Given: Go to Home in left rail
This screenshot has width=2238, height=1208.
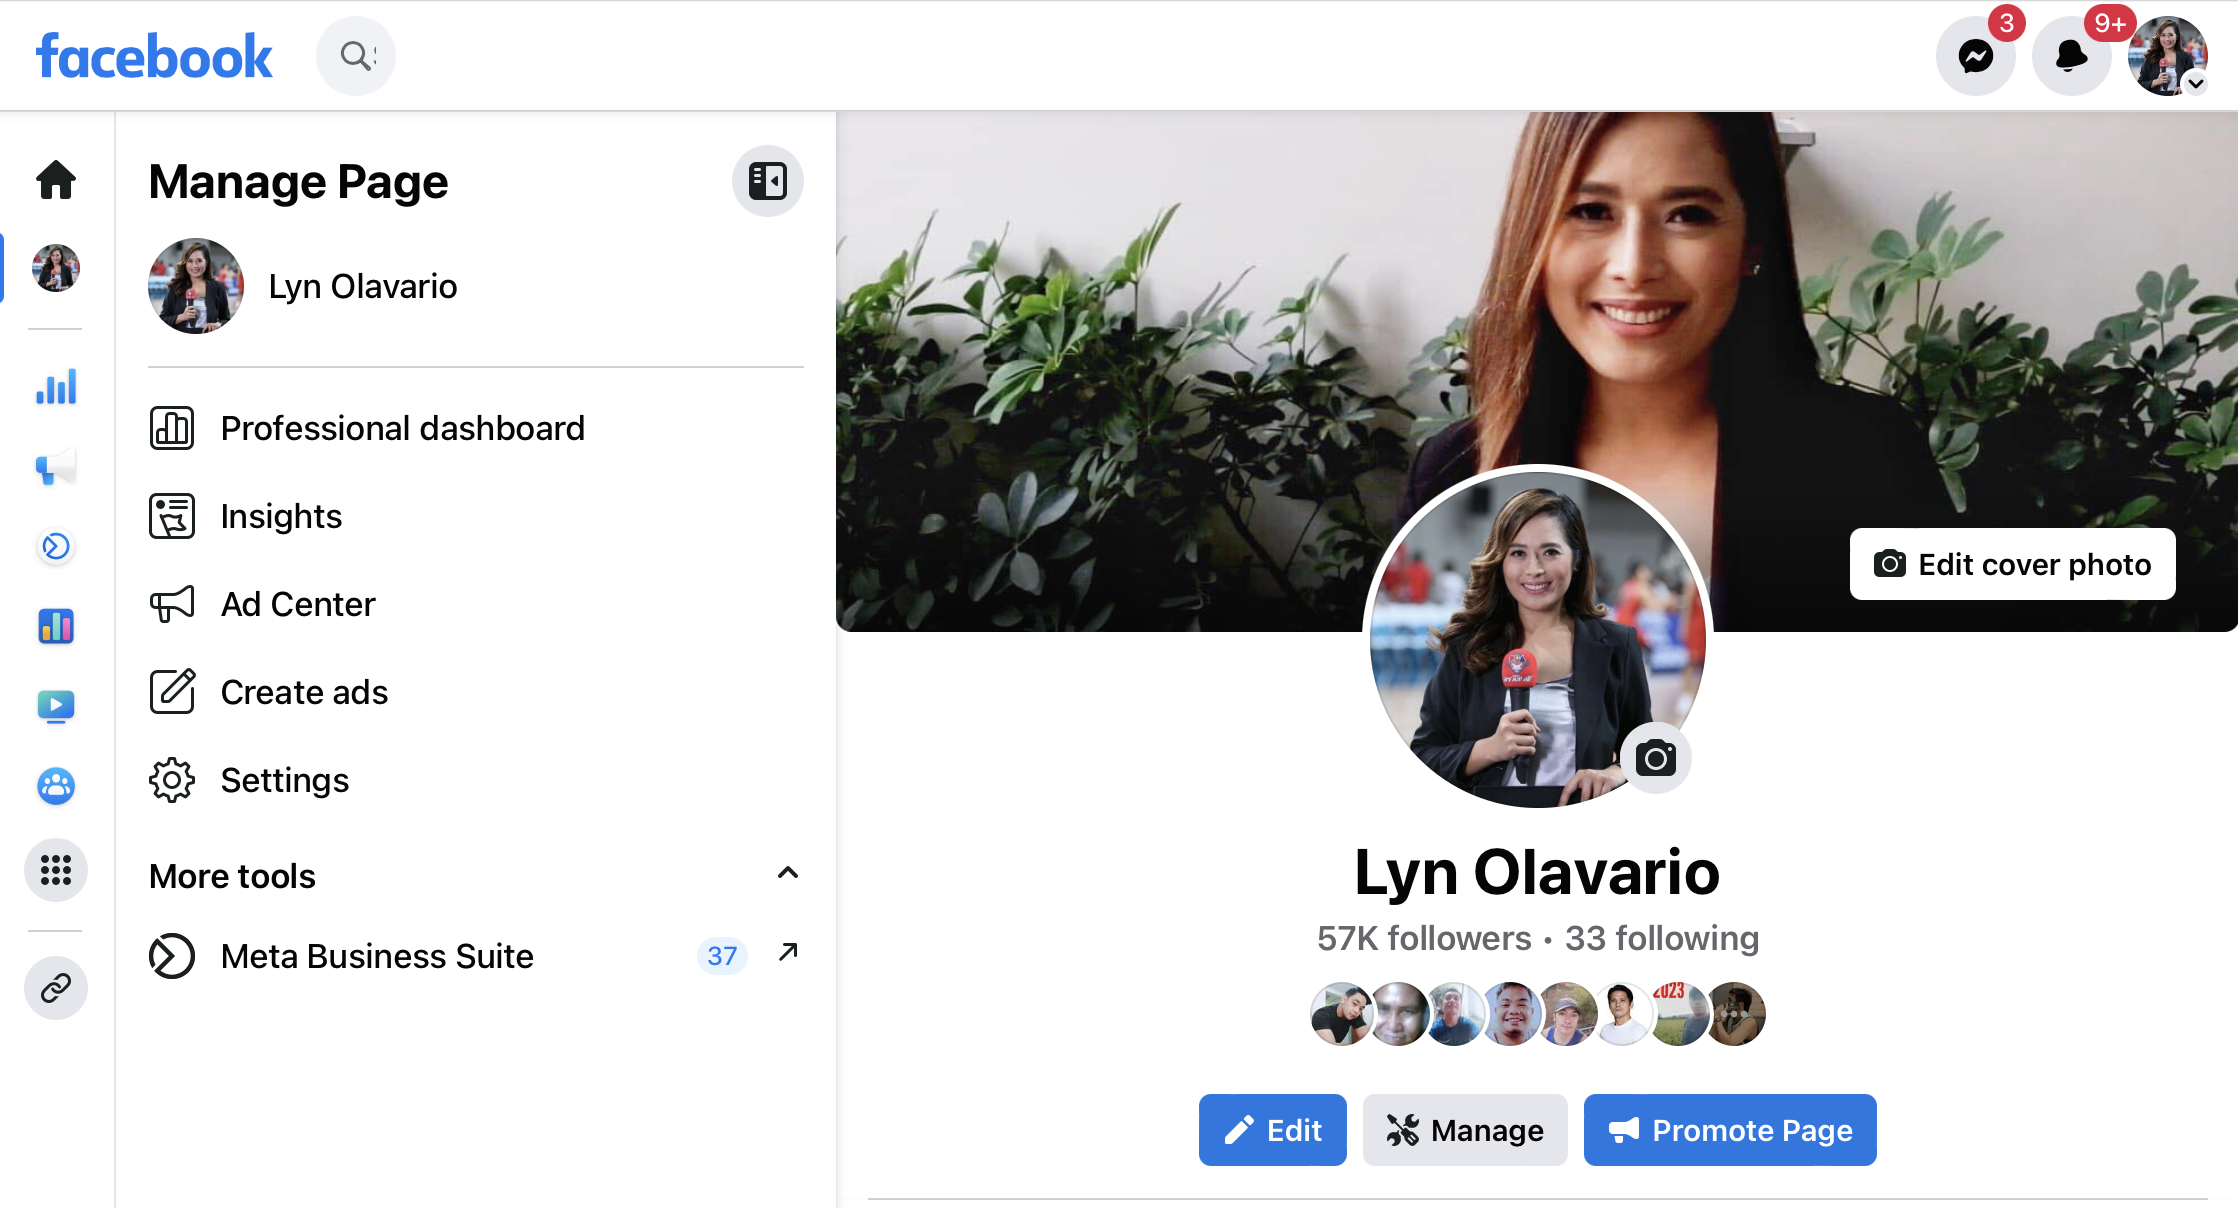Looking at the screenshot, I should pyautogui.click(x=56, y=180).
